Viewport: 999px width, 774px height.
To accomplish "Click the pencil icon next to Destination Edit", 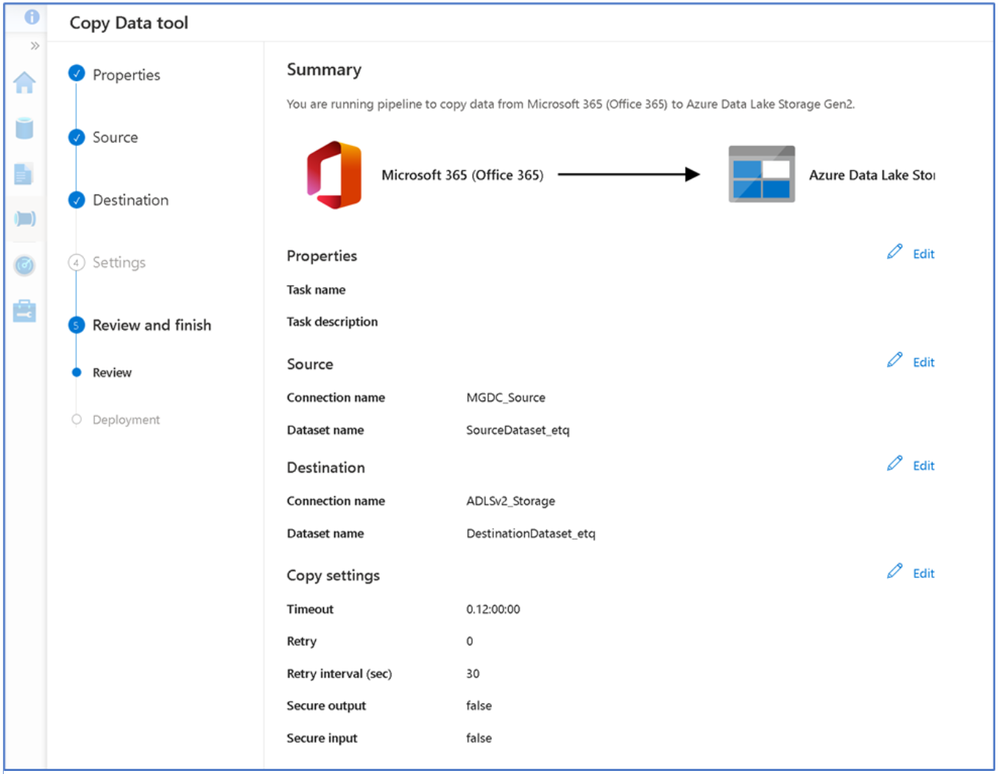I will 895,463.
